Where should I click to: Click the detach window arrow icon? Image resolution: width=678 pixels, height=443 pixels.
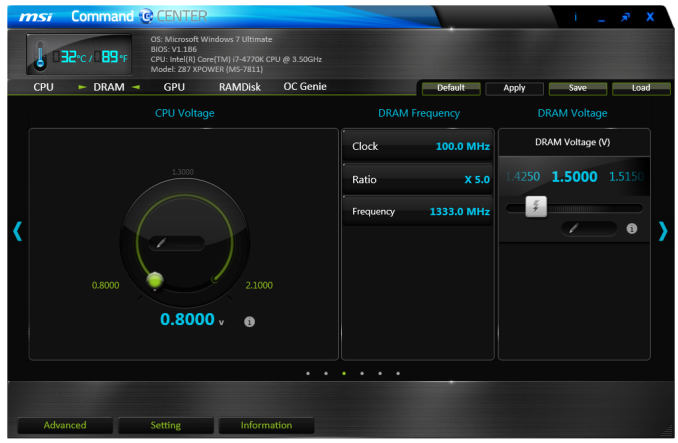[x=625, y=17]
